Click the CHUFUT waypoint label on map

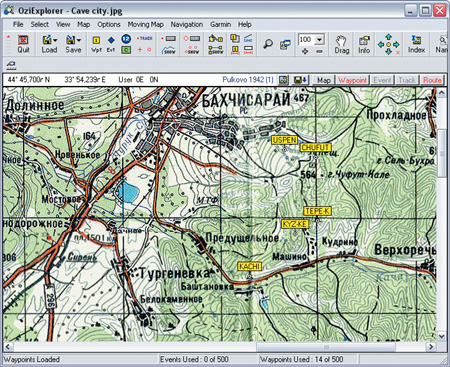[315, 147]
